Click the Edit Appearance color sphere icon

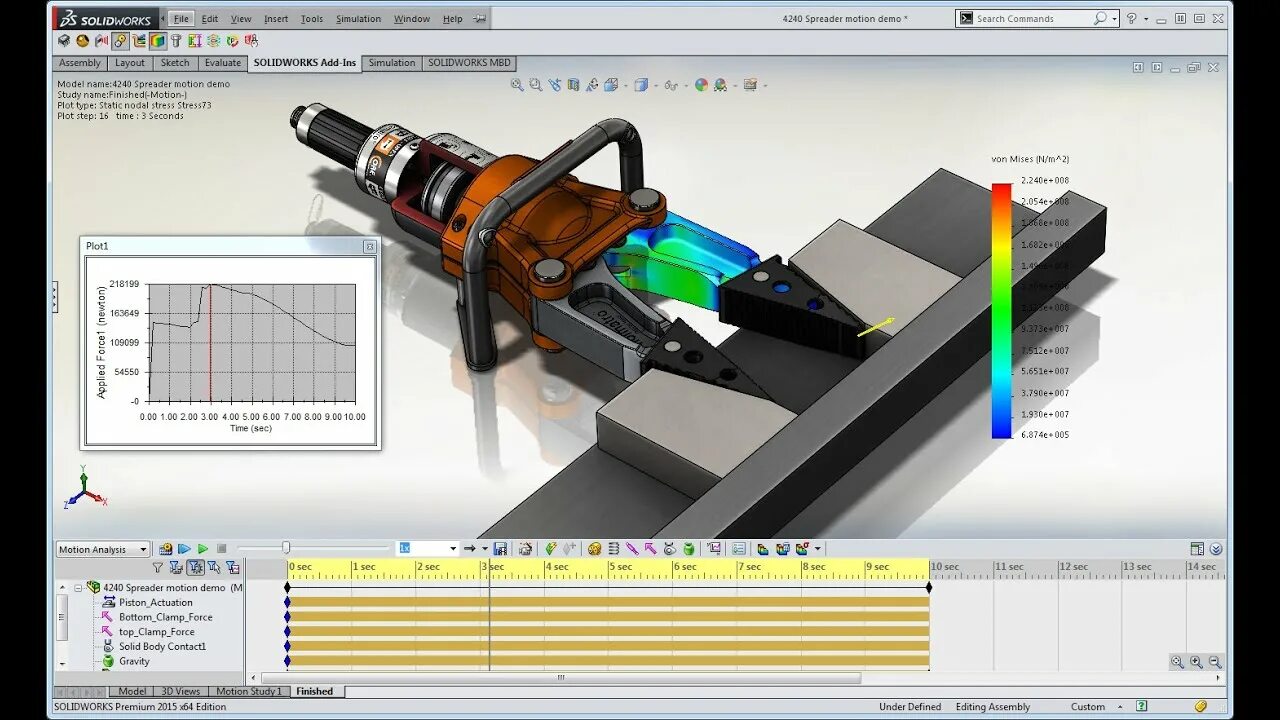[x=701, y=86]
